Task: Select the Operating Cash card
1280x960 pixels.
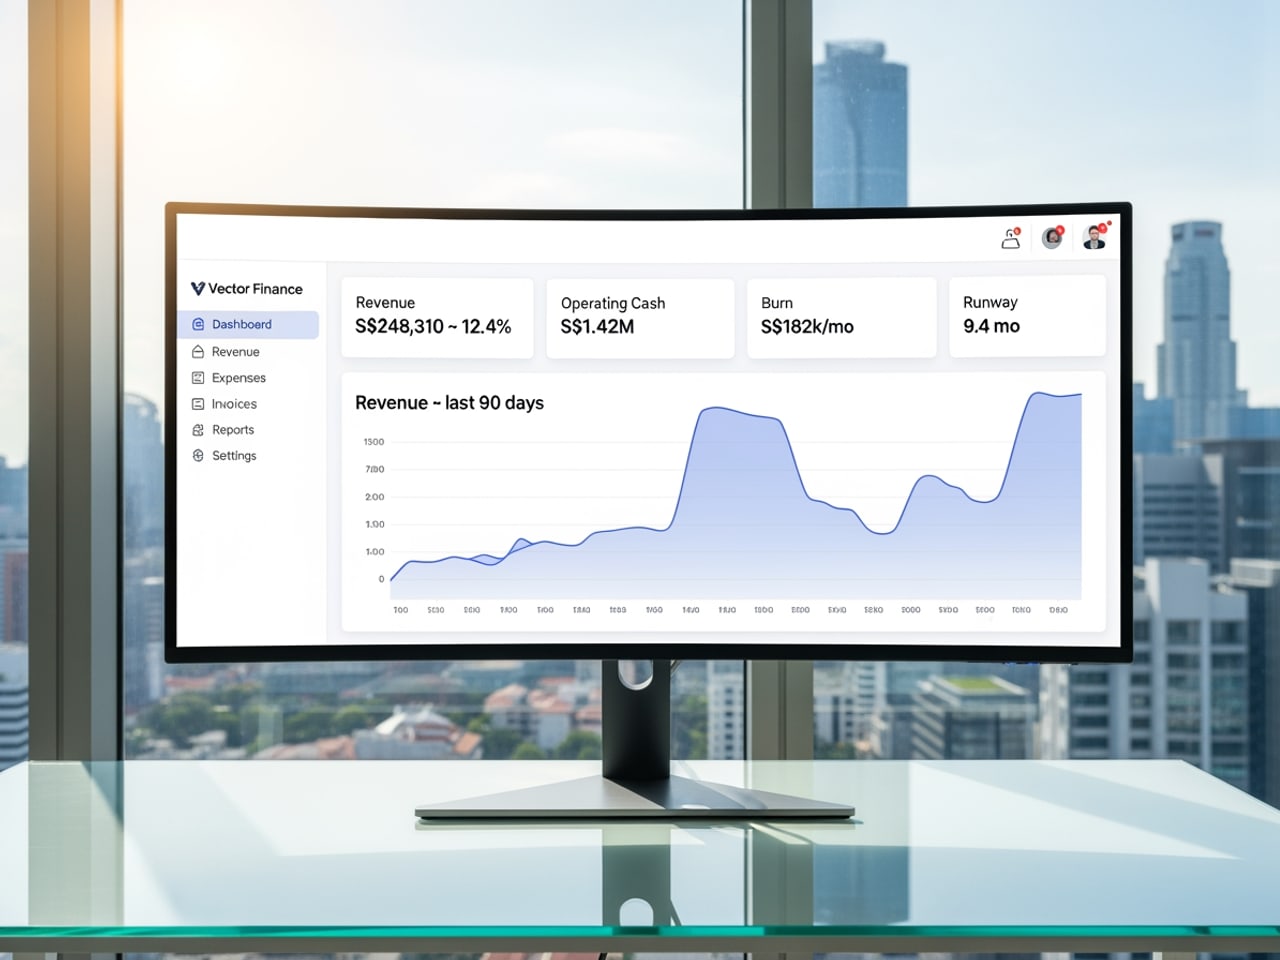Action: click(x=640, y=317)
